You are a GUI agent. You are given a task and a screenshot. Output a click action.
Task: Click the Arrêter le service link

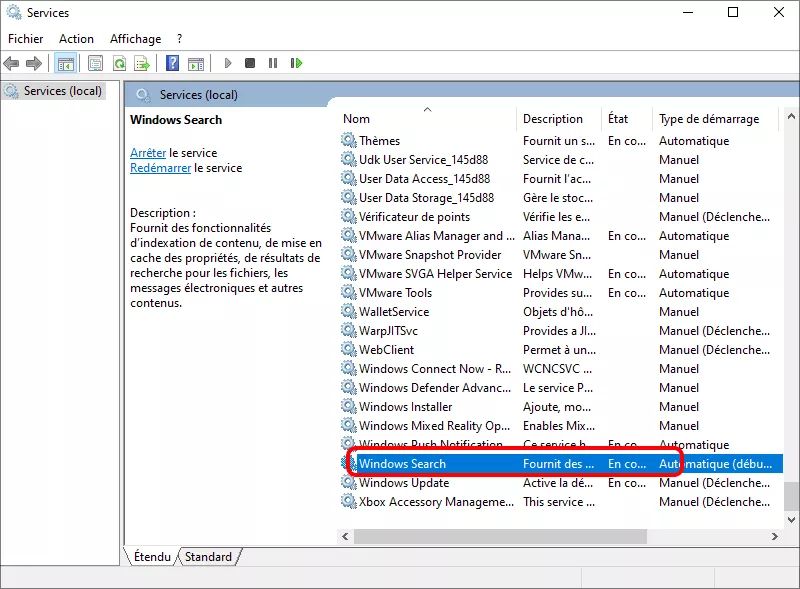click(147, 152)
